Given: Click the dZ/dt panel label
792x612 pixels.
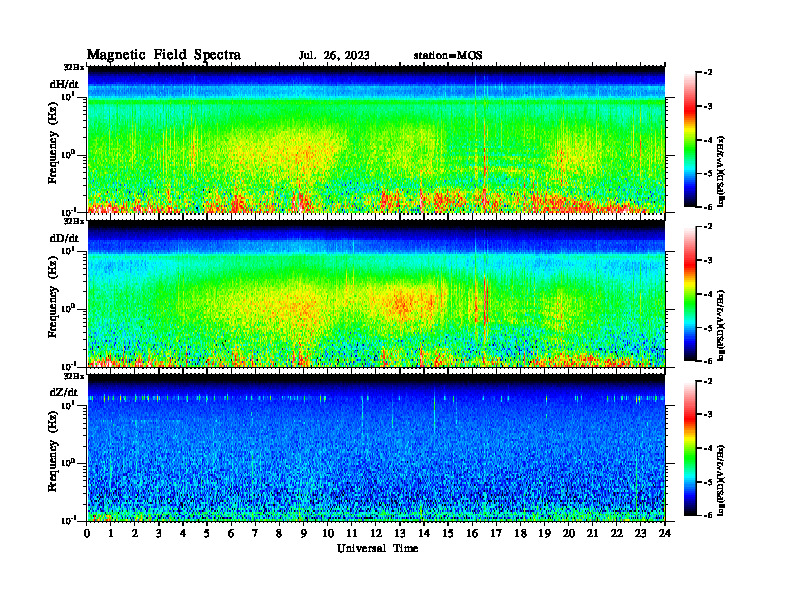Looking at the screenshot, I should pyautogui.click(x=64, y=392).
